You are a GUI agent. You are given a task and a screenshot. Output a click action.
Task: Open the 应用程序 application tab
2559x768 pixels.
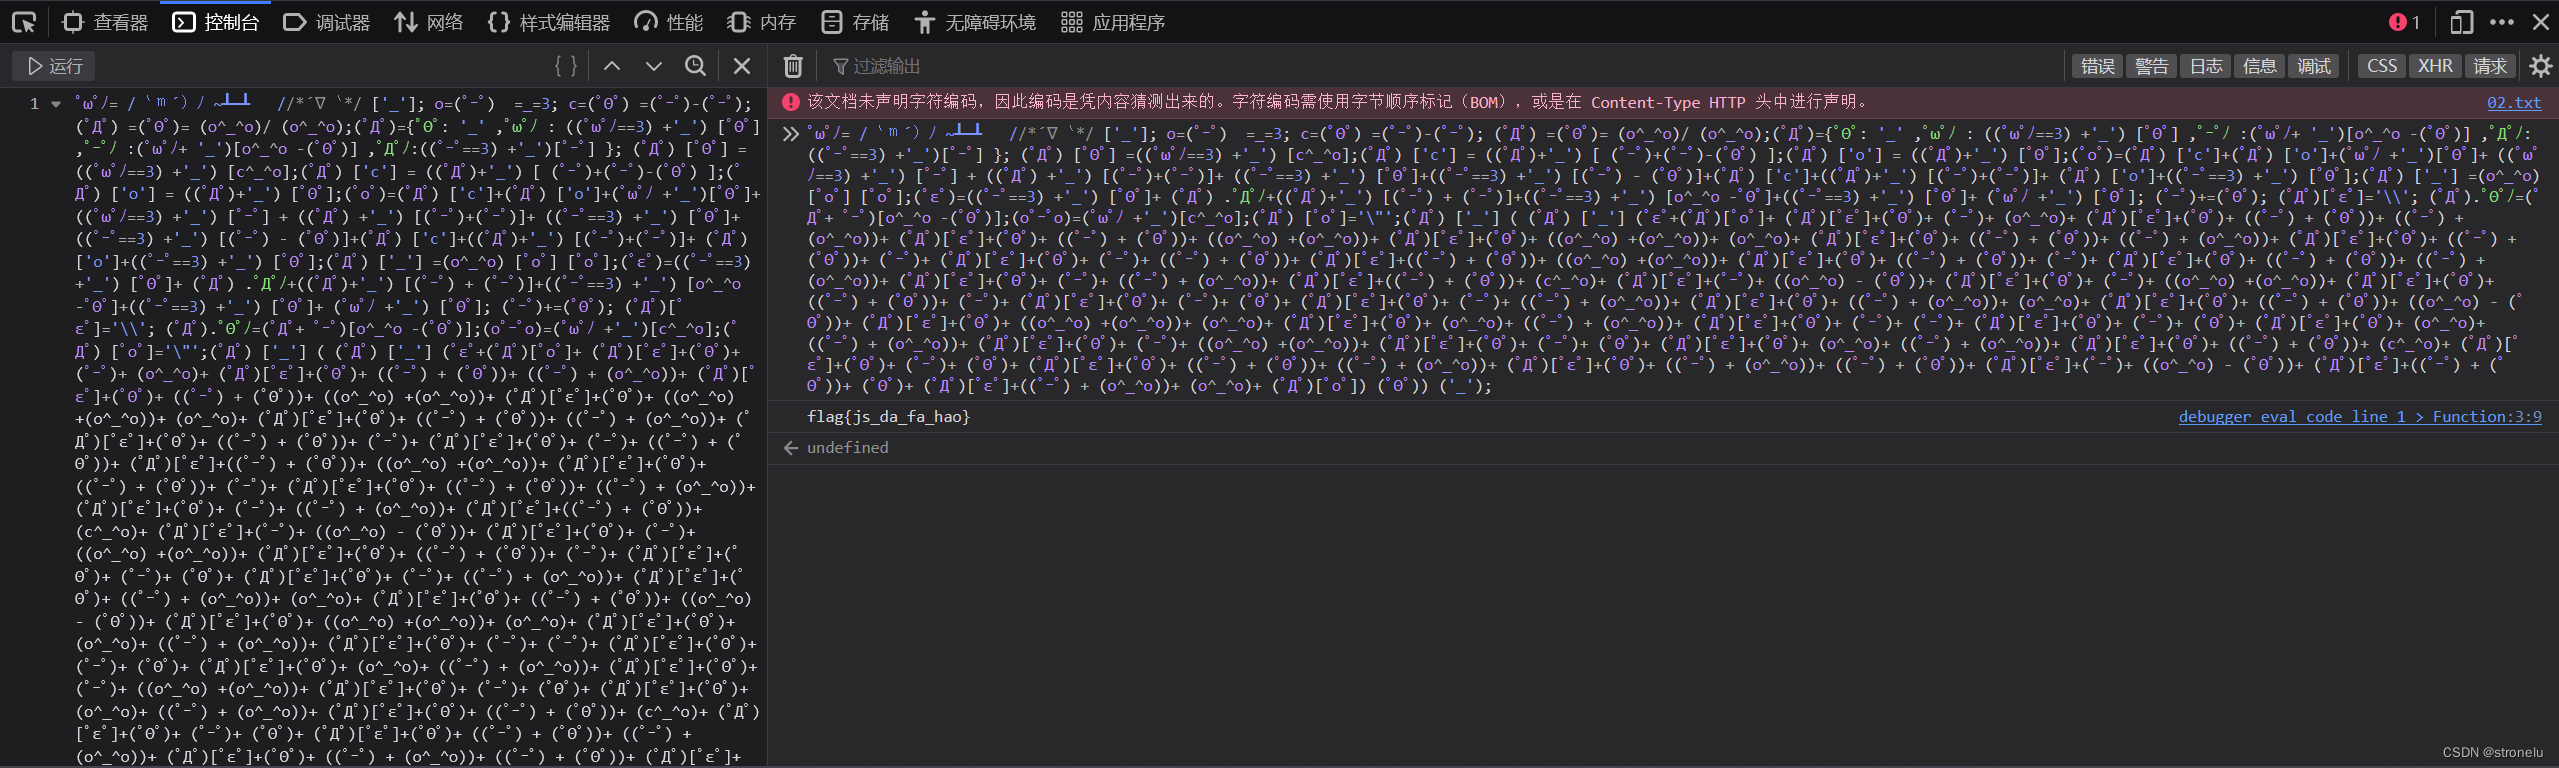pyautogui.click(x=1112, y=22)
